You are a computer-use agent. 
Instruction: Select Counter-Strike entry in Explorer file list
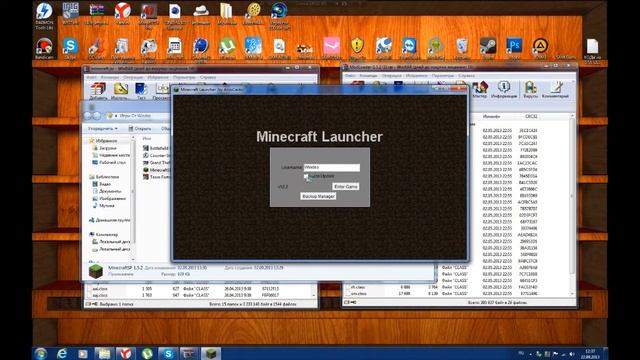156,156
